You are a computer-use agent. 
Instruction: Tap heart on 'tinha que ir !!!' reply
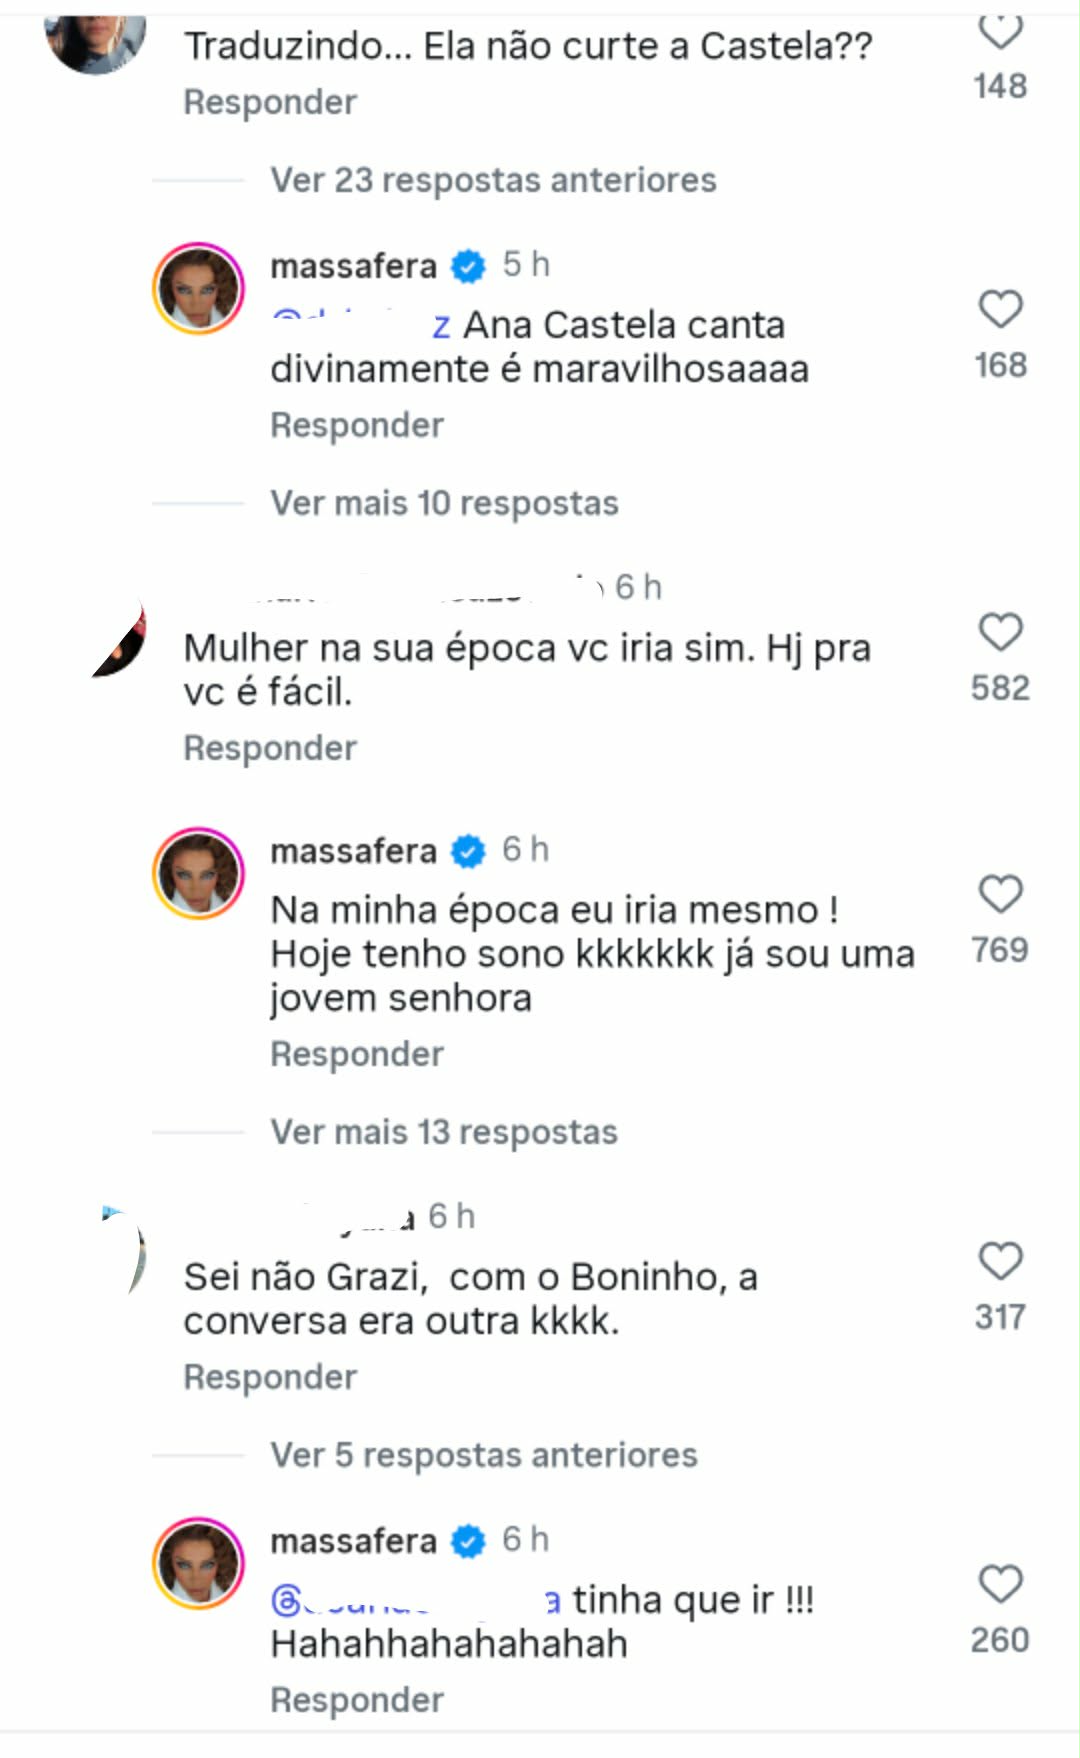1000,1585
